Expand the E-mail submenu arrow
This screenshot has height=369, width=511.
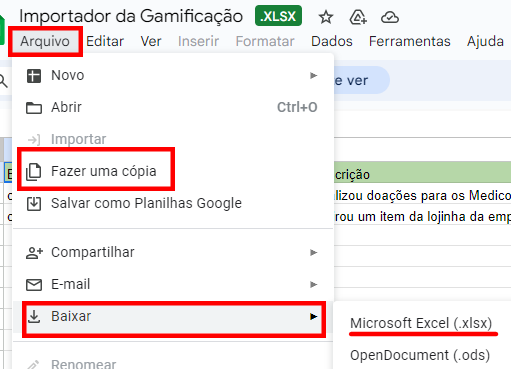point(313,285)
